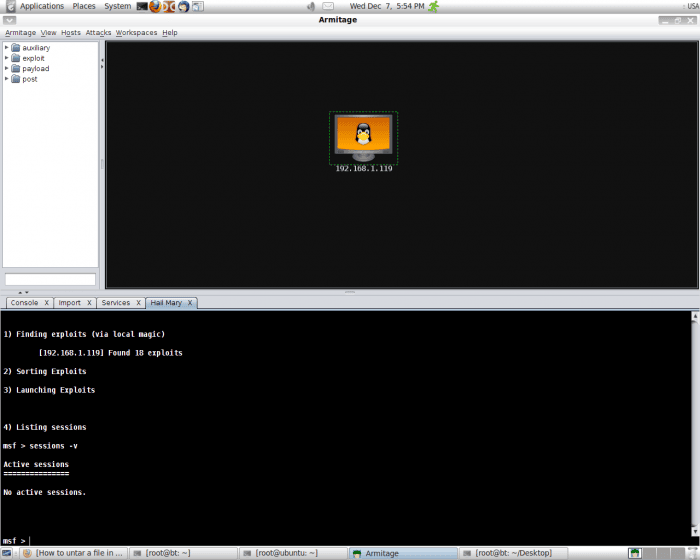Click the exploit folder icon
The image size is (700, 560).
tap(16, 58)
